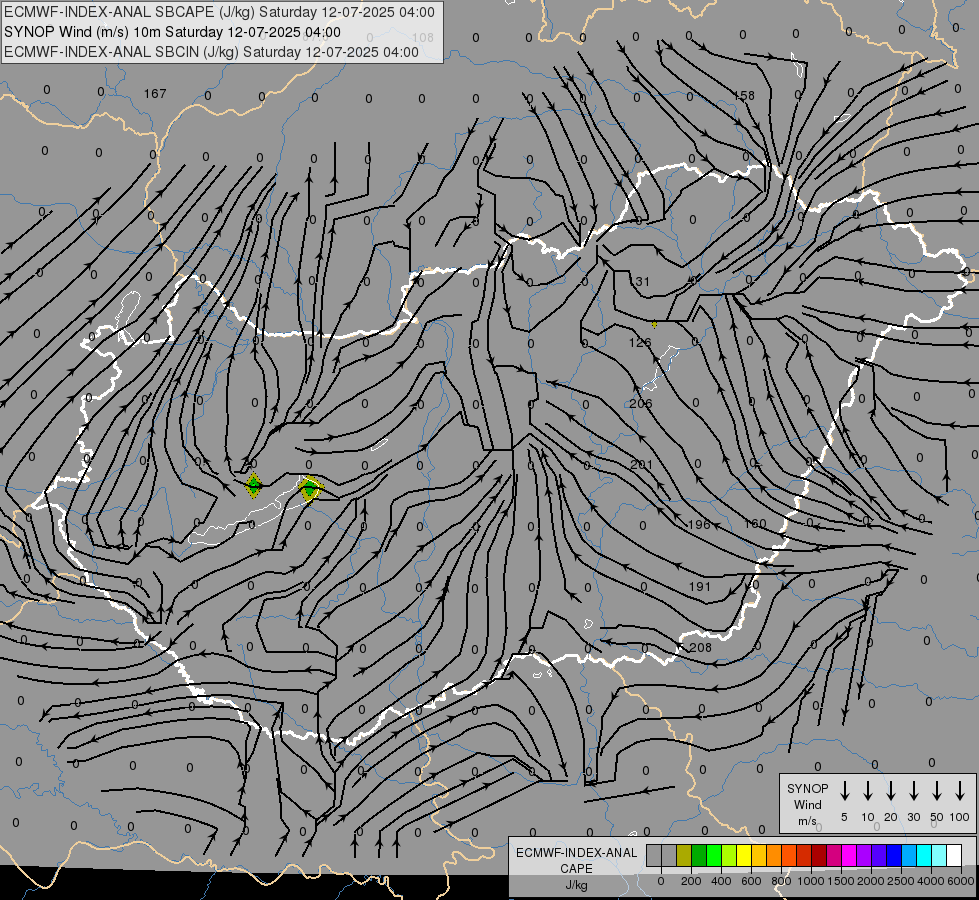Click the wind arrow above the 20 label

[891, 791]
